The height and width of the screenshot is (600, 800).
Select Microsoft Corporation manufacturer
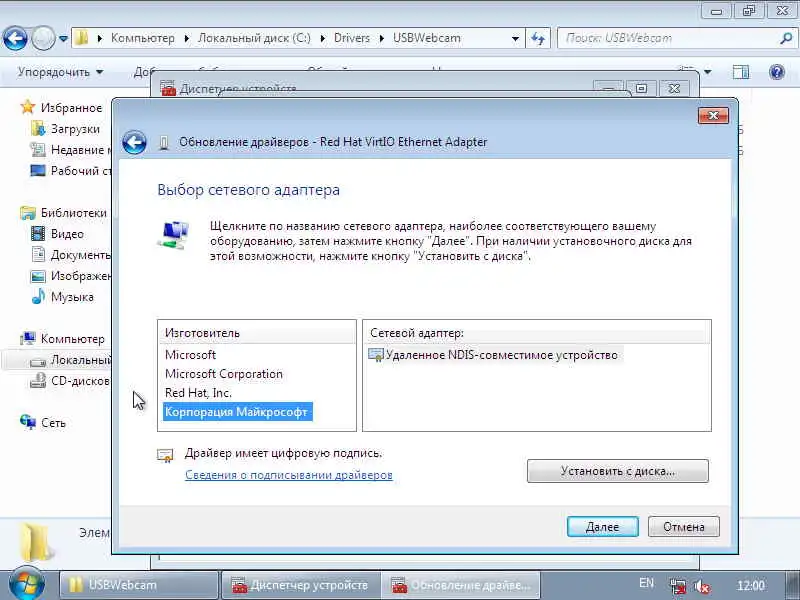[x=223, y=374]
